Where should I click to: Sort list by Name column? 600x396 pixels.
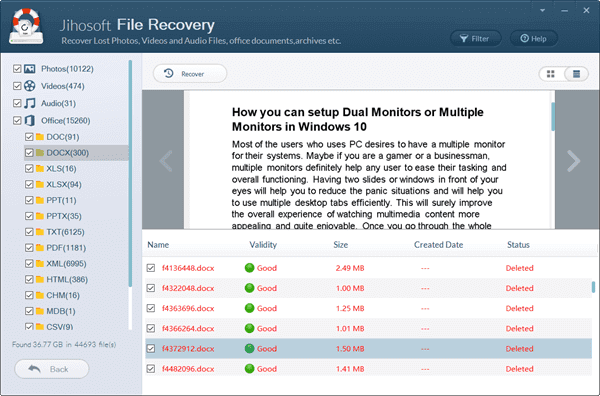[158, 245]
